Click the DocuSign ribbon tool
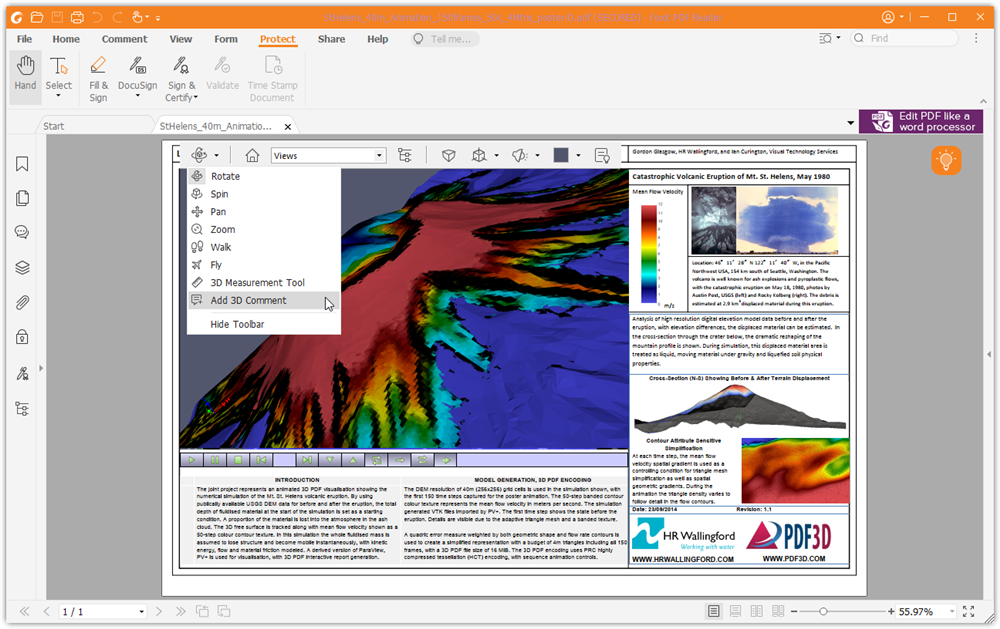The width and height of the screenshot is (1000, 629). click(x=137, y=77)
